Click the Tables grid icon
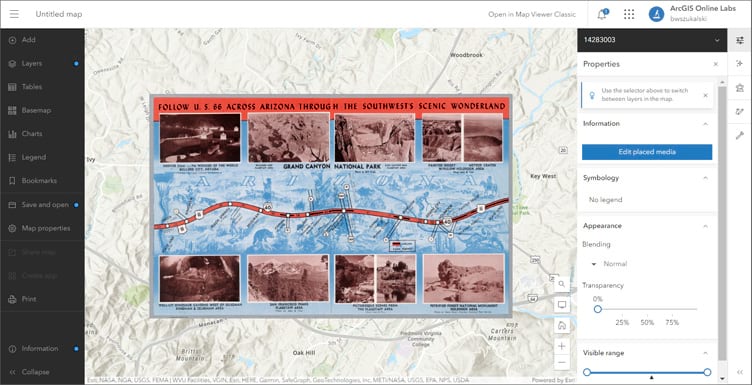This screenshot has height=385, width=752. point(12,87)
